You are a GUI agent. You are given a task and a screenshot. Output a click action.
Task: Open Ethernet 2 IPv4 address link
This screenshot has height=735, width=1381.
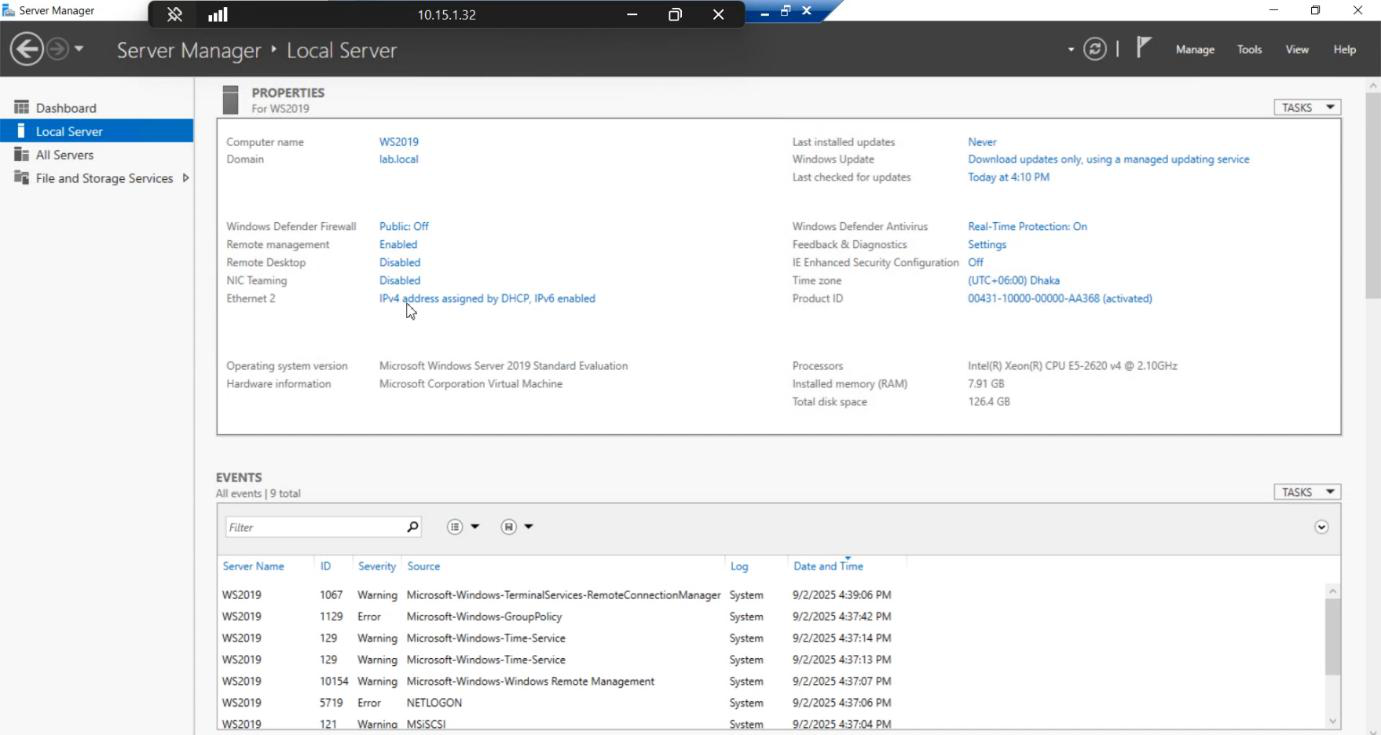[x=487, y=298]
